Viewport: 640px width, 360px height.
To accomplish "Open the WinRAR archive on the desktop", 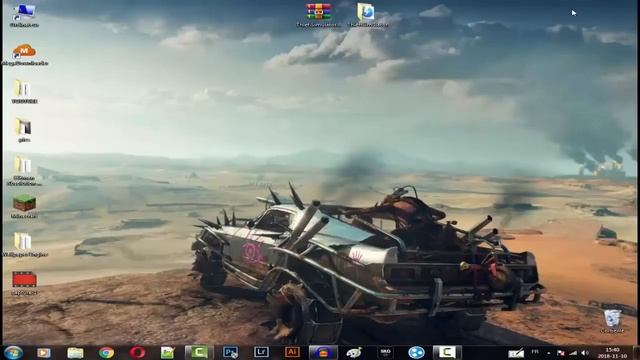I will pos(318,15).
